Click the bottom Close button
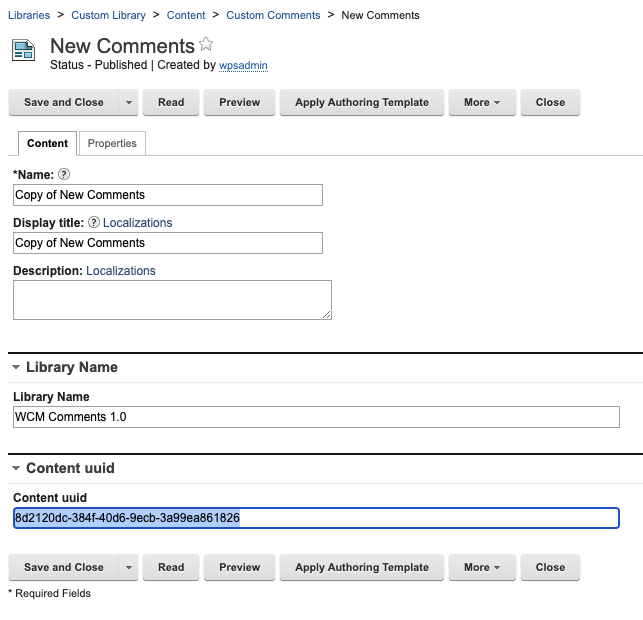This screenshot has width=643, height=620. pos(550,567)
